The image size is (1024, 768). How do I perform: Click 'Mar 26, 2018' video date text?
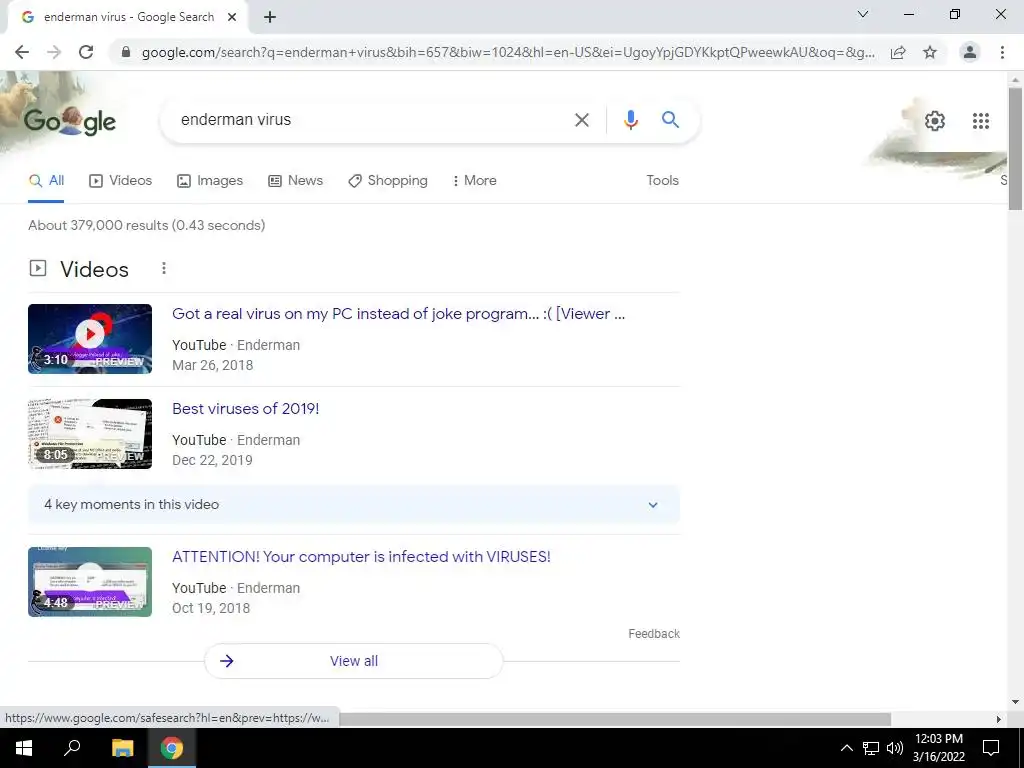pos(213,365)
